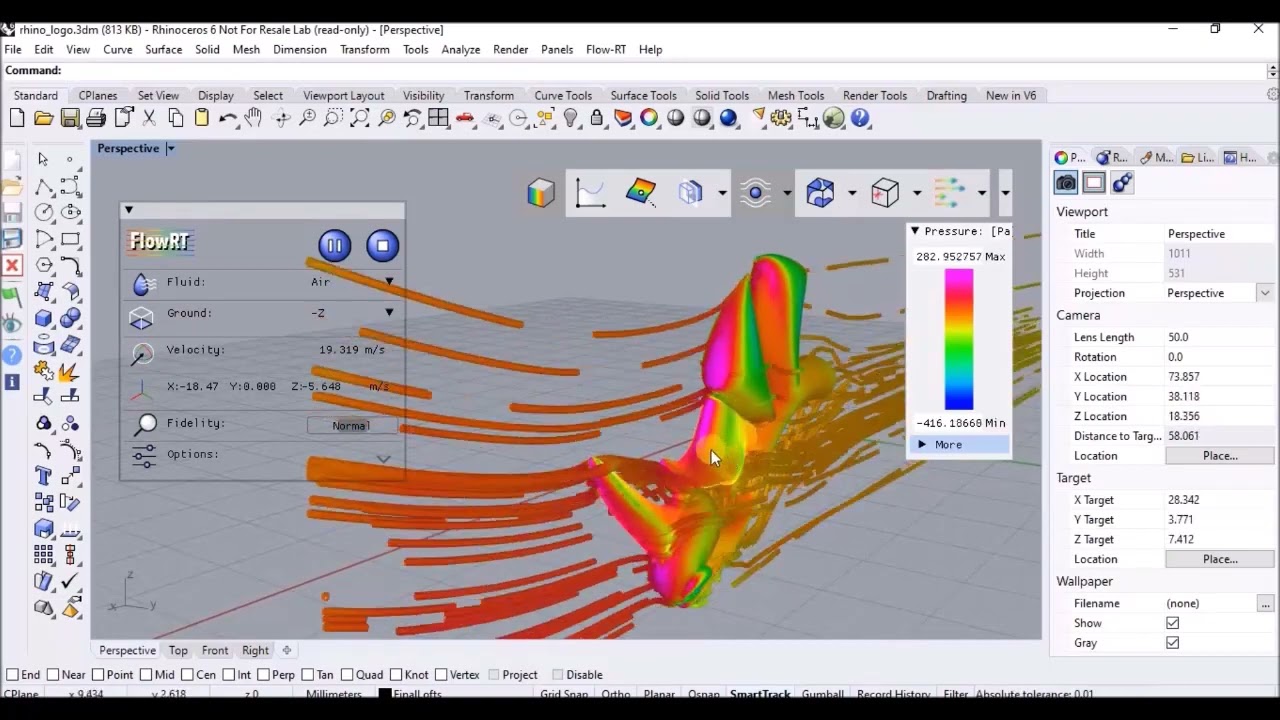Click the padlock Lock objects icon
Screen dimensions: 1280x720
(x=597, y=118)
